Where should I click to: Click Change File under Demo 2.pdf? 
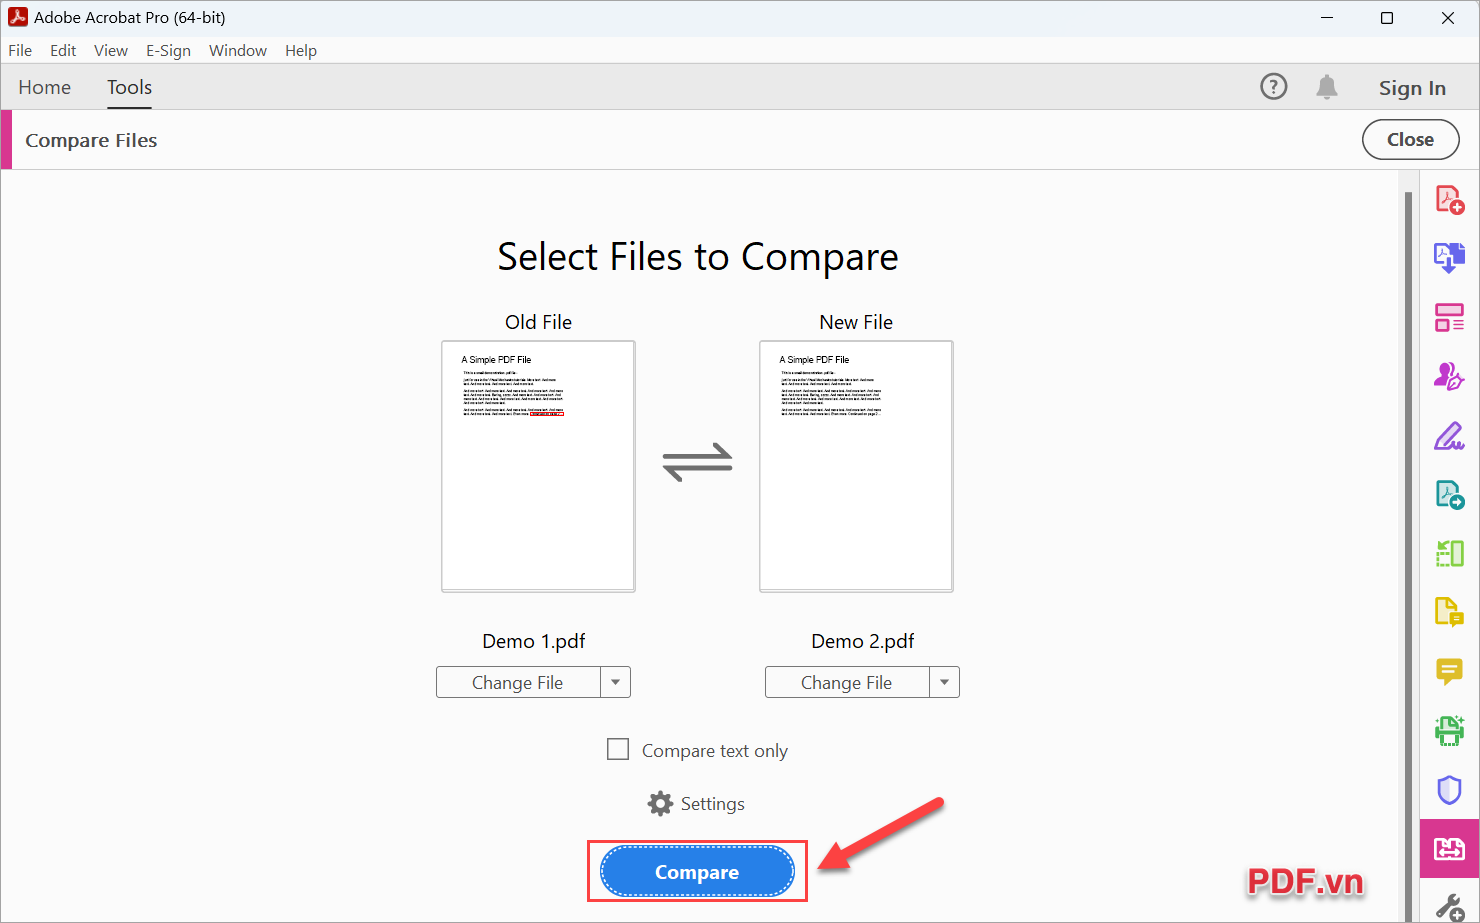(847, 682)
